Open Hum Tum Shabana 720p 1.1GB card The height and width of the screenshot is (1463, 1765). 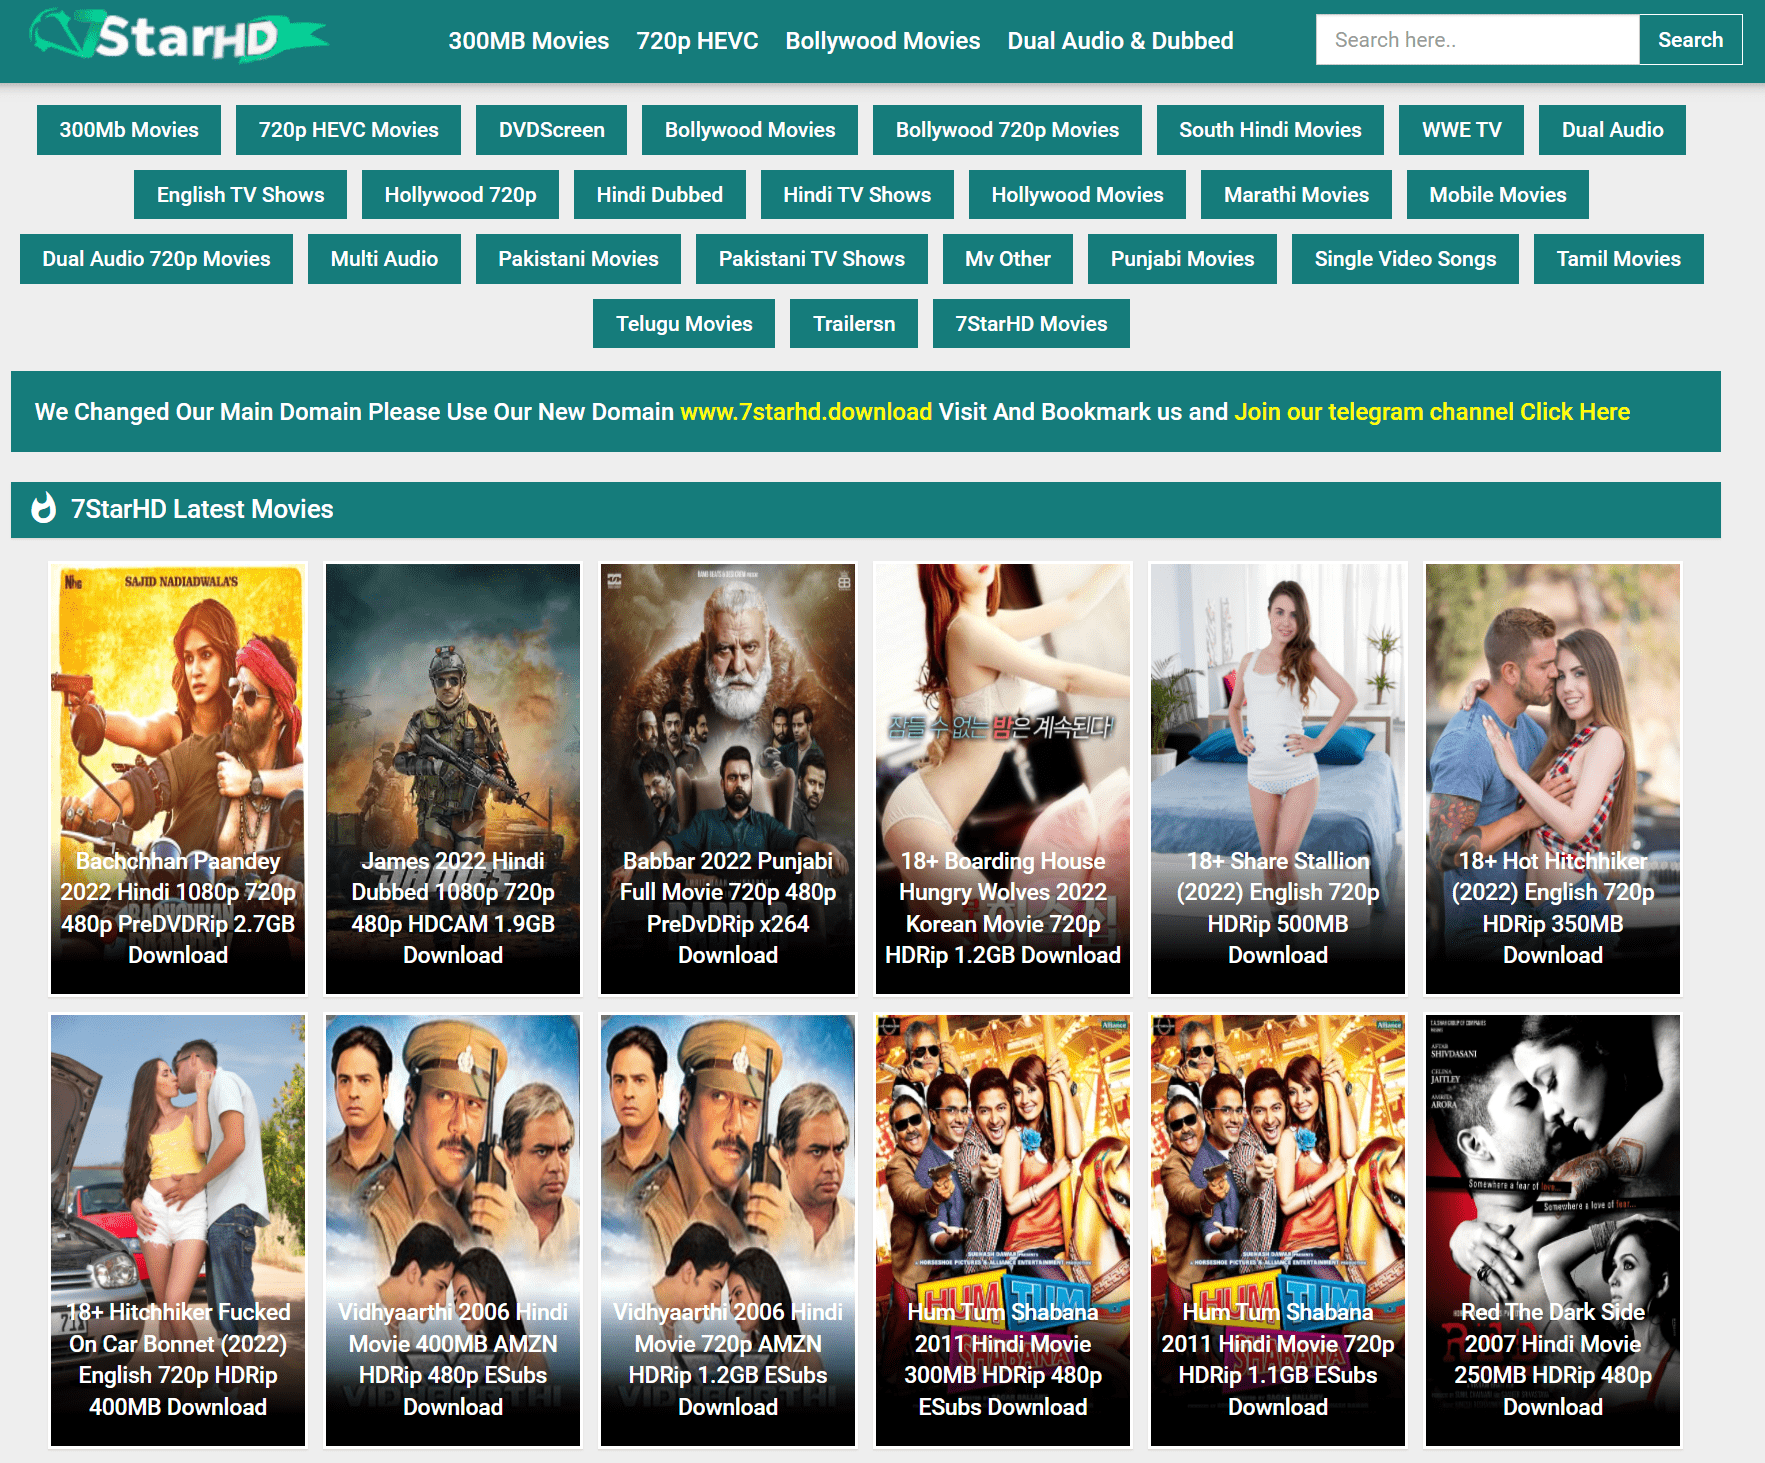coord(1278,1231)
